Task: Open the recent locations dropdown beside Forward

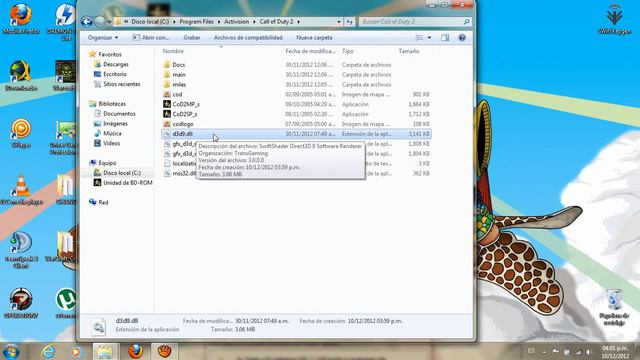Action: [x=109, y=22]
